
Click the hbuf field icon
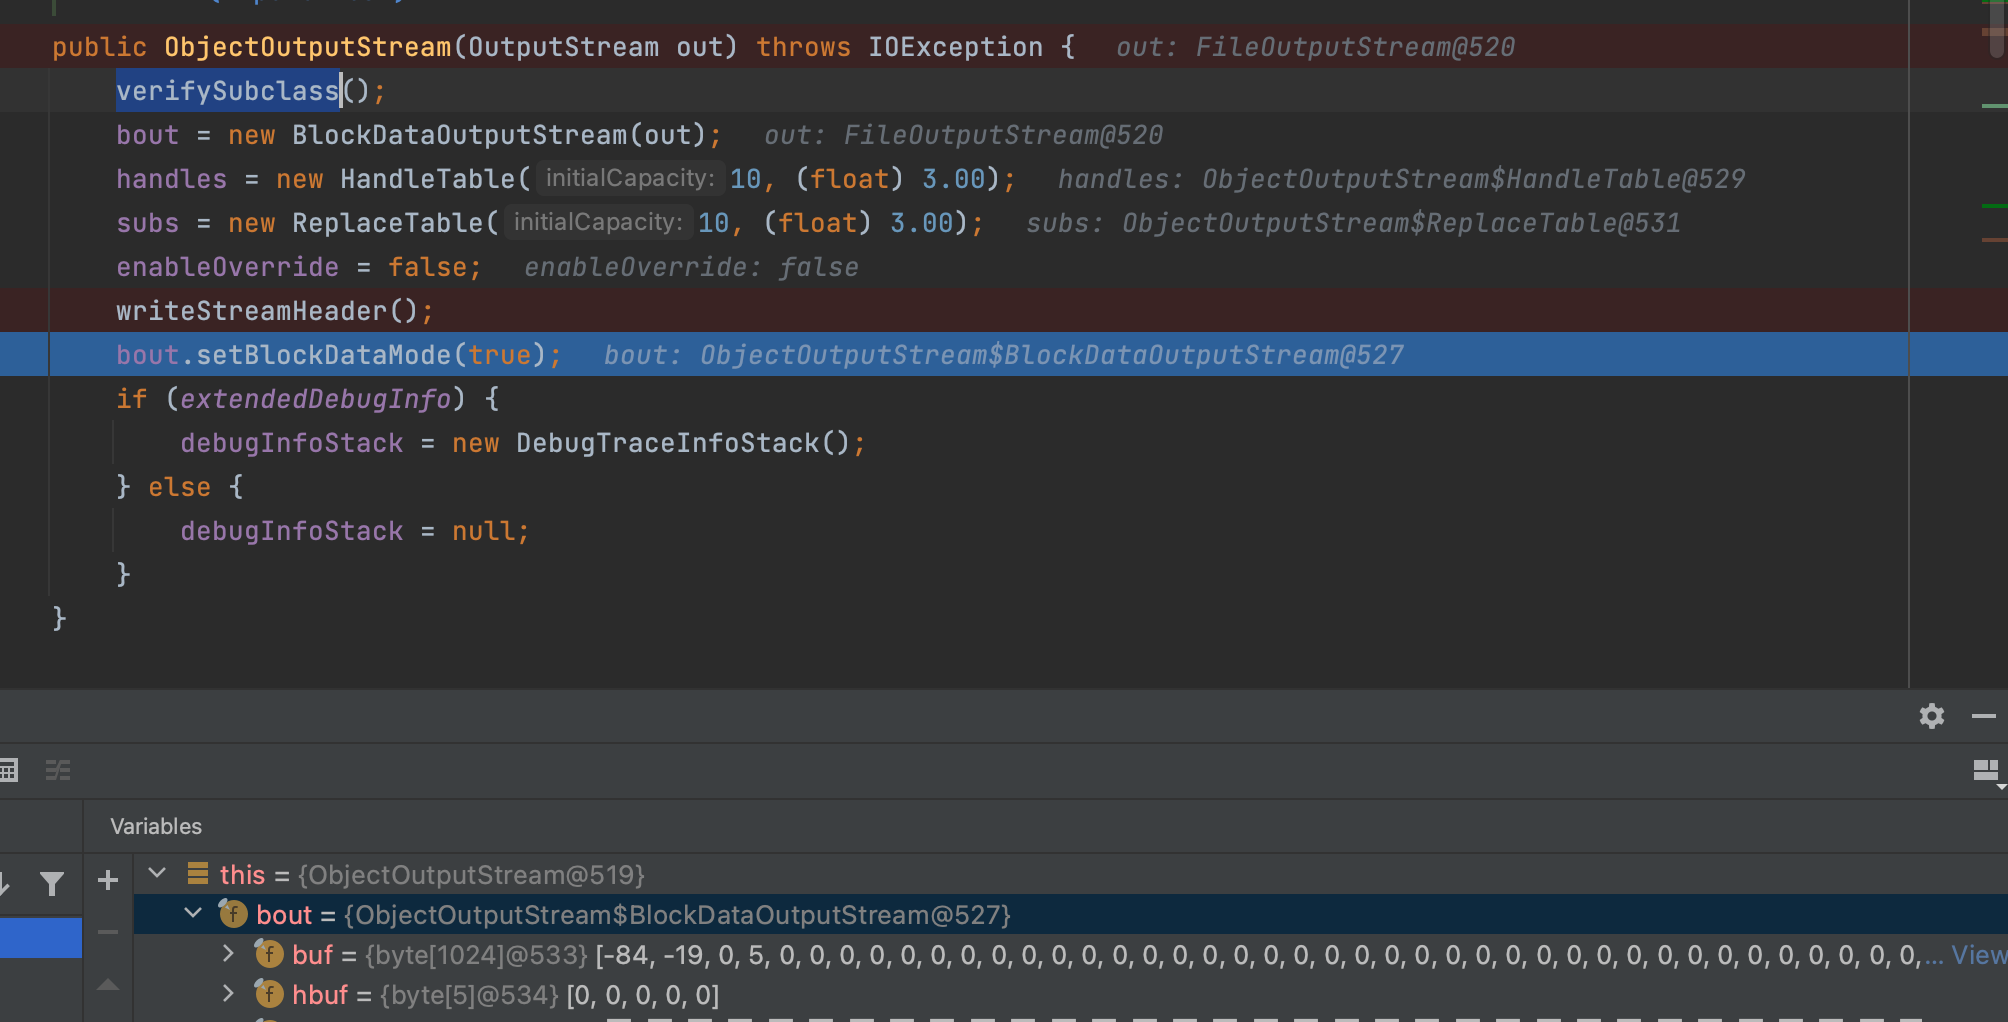(269, 994)
